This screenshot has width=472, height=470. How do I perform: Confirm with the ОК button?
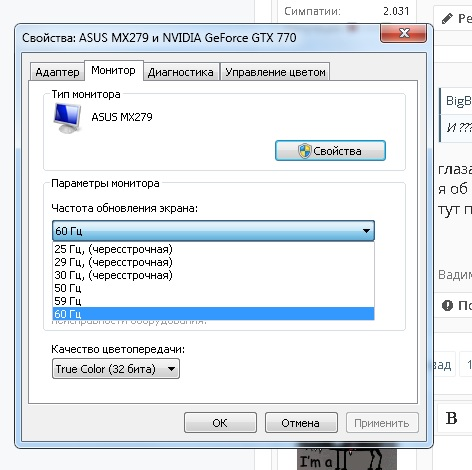220,423
